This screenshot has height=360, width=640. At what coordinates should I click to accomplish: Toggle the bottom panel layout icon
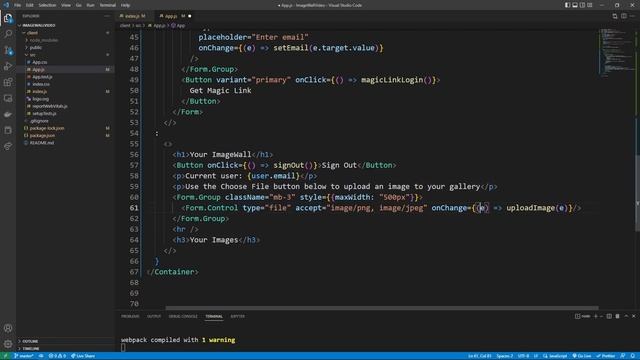(575, 5)
